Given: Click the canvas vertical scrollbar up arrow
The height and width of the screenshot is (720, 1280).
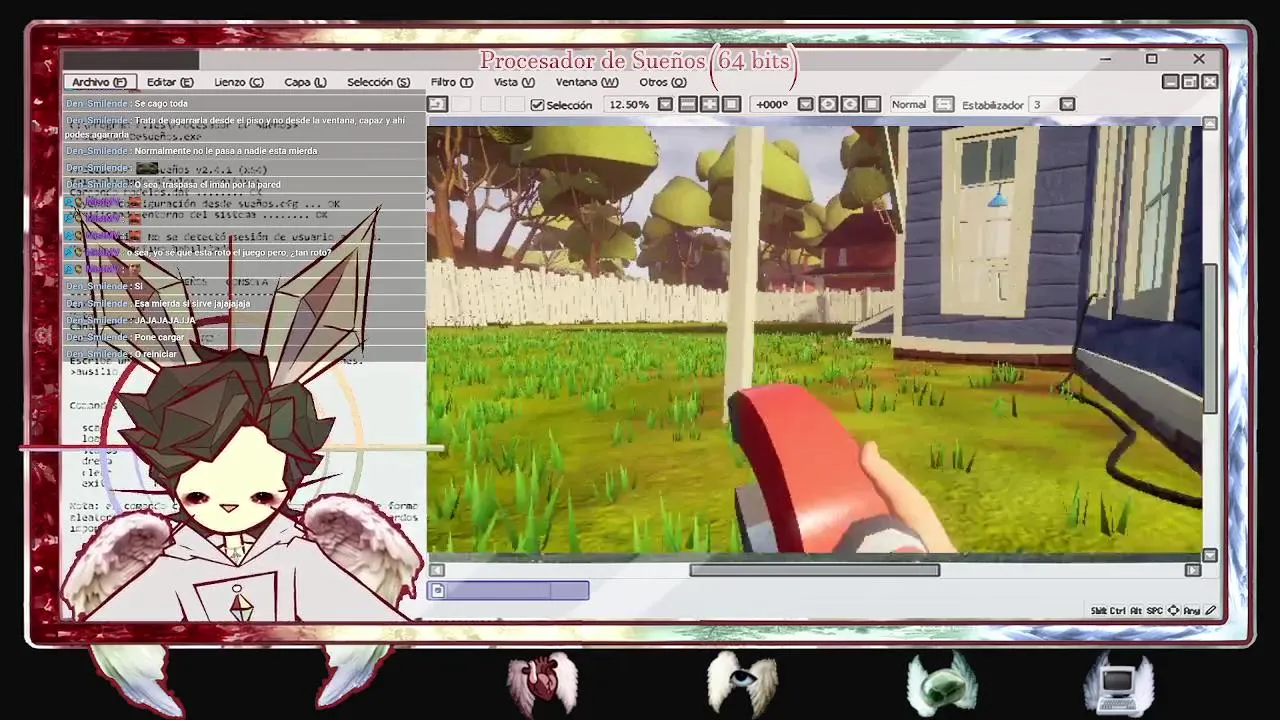Looking at the screenshot, I should click(x=1210, y=123).
